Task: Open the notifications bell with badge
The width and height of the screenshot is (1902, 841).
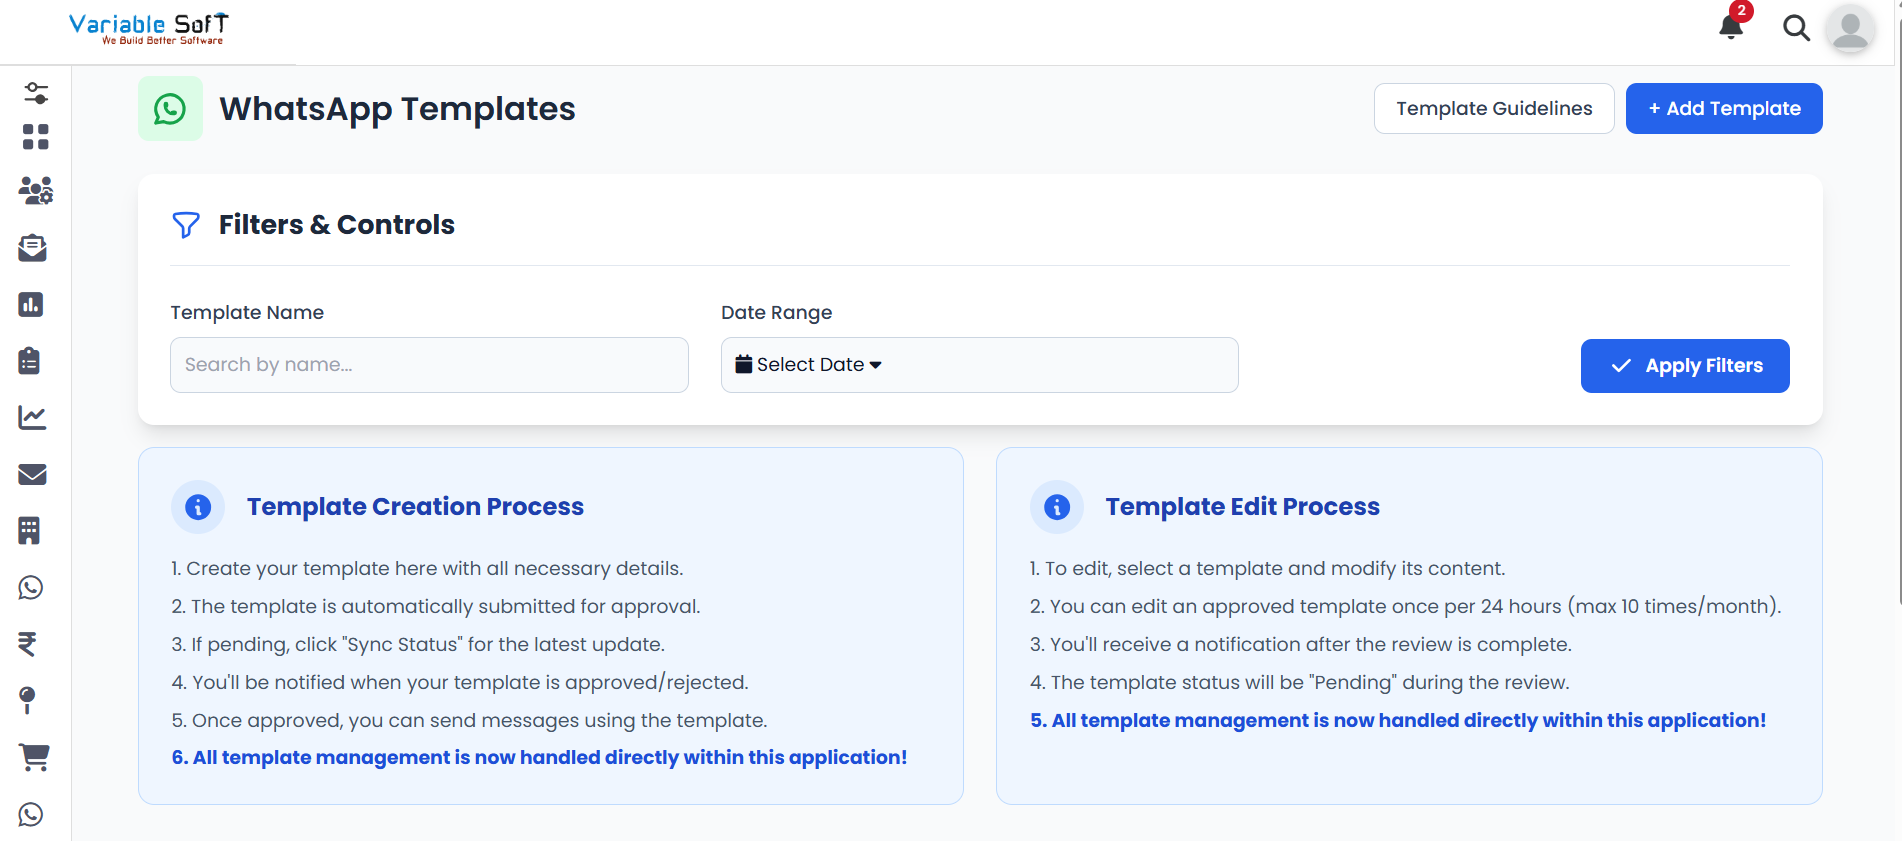Action: 1731,26
